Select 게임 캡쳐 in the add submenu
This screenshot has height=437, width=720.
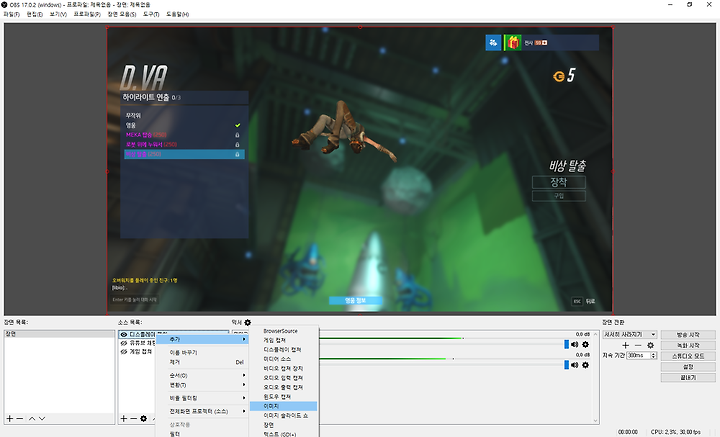point(283,340)
